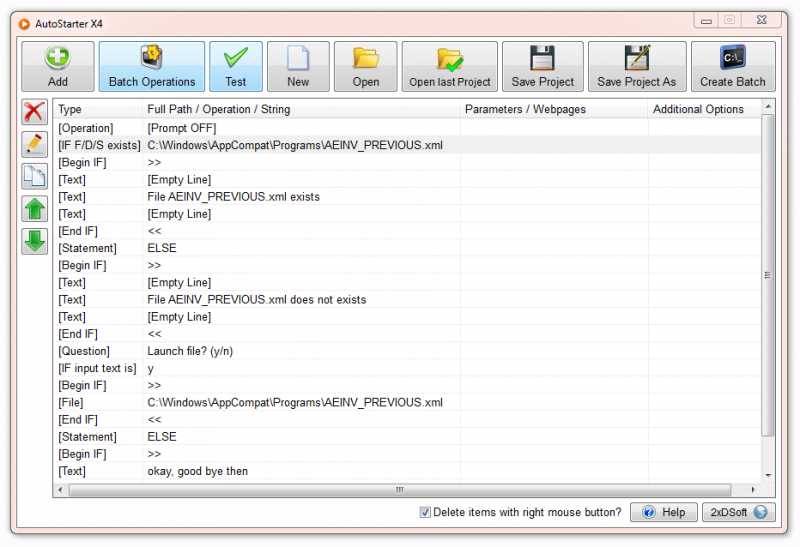Screen dimensions: 800x547
Task: Click the AutoStarter X4 title bar icon
Action: (24, 24)
